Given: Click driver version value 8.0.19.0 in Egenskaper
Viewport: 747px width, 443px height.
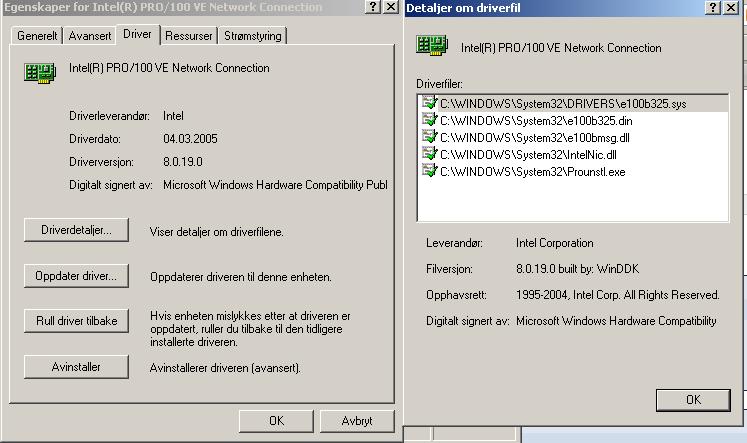Looking at the screenshot, I should coord(182,162).
